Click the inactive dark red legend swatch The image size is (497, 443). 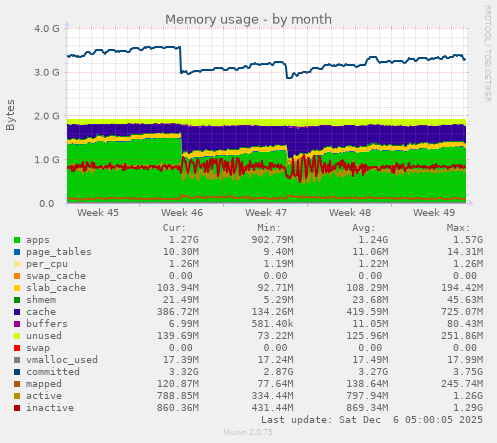tap(17, 408)
